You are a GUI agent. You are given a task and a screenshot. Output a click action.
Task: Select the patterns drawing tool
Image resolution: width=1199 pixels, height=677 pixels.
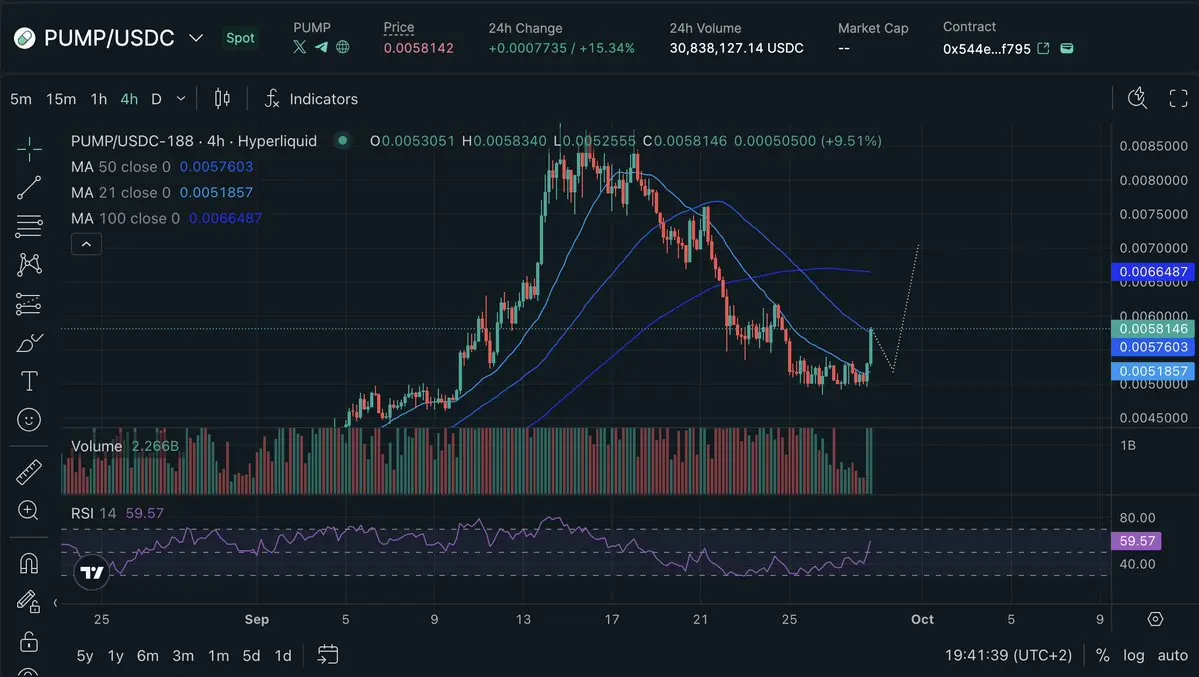coord(29,265)
